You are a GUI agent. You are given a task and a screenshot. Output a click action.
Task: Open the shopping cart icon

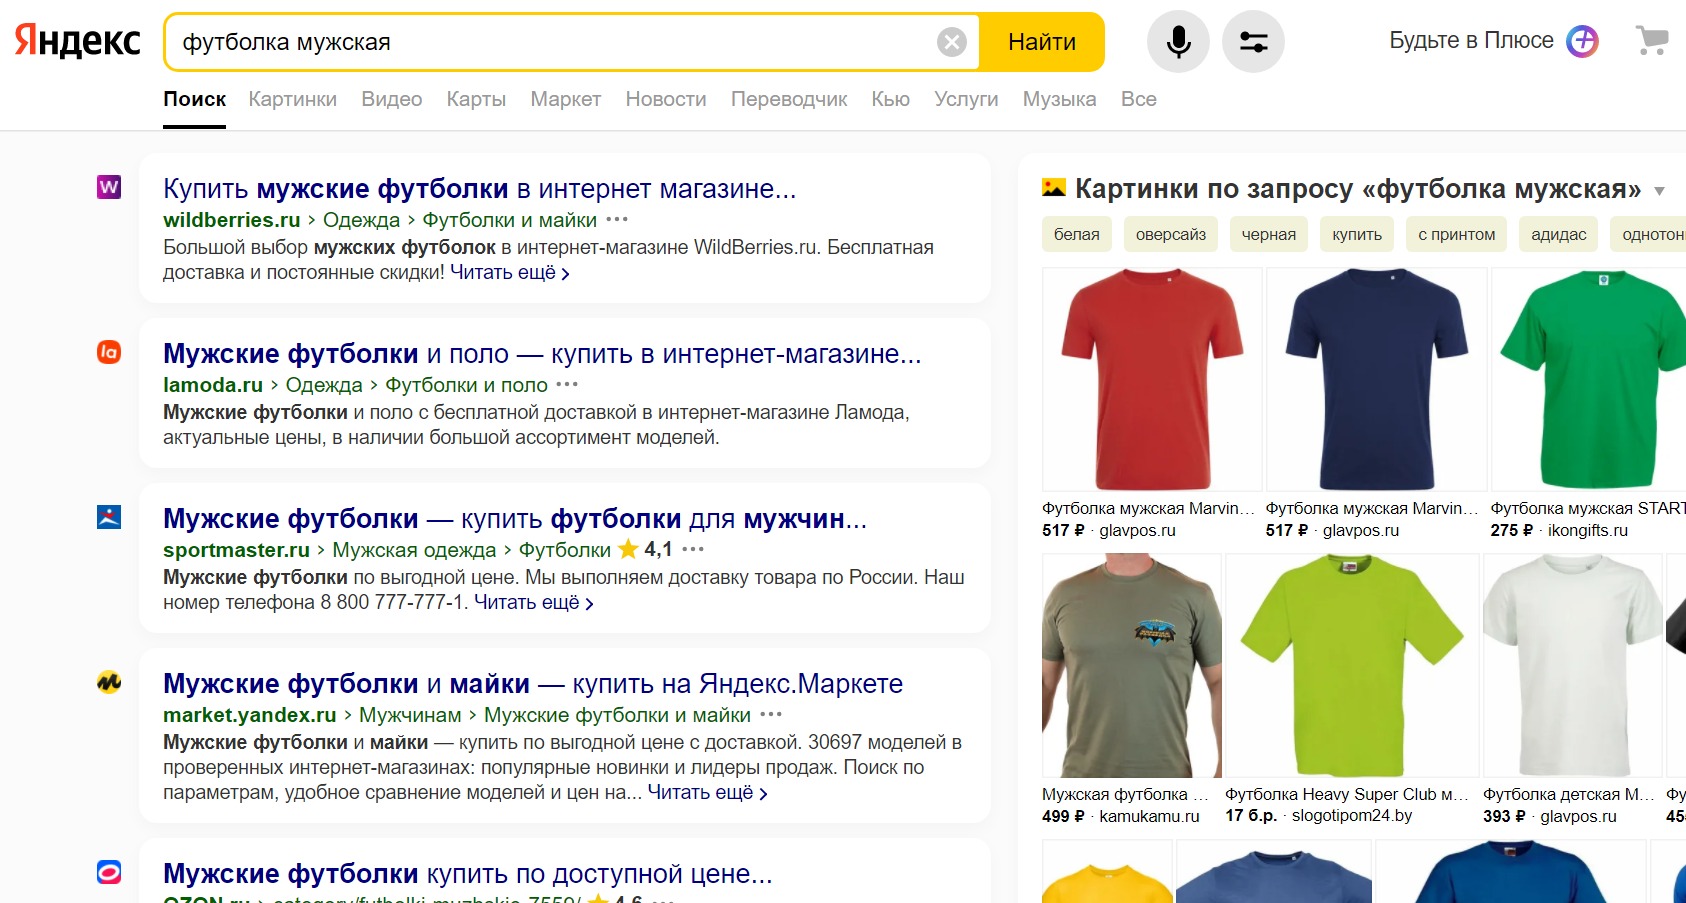coord(1652,41)
